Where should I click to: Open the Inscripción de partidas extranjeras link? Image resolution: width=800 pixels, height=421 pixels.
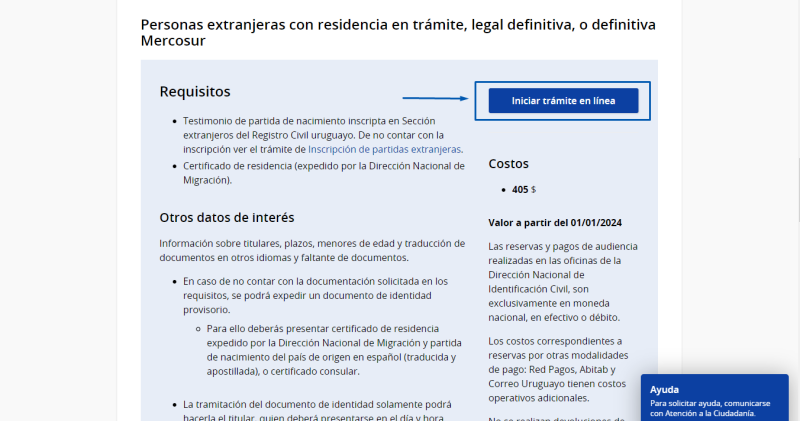[x=384, y=149]
